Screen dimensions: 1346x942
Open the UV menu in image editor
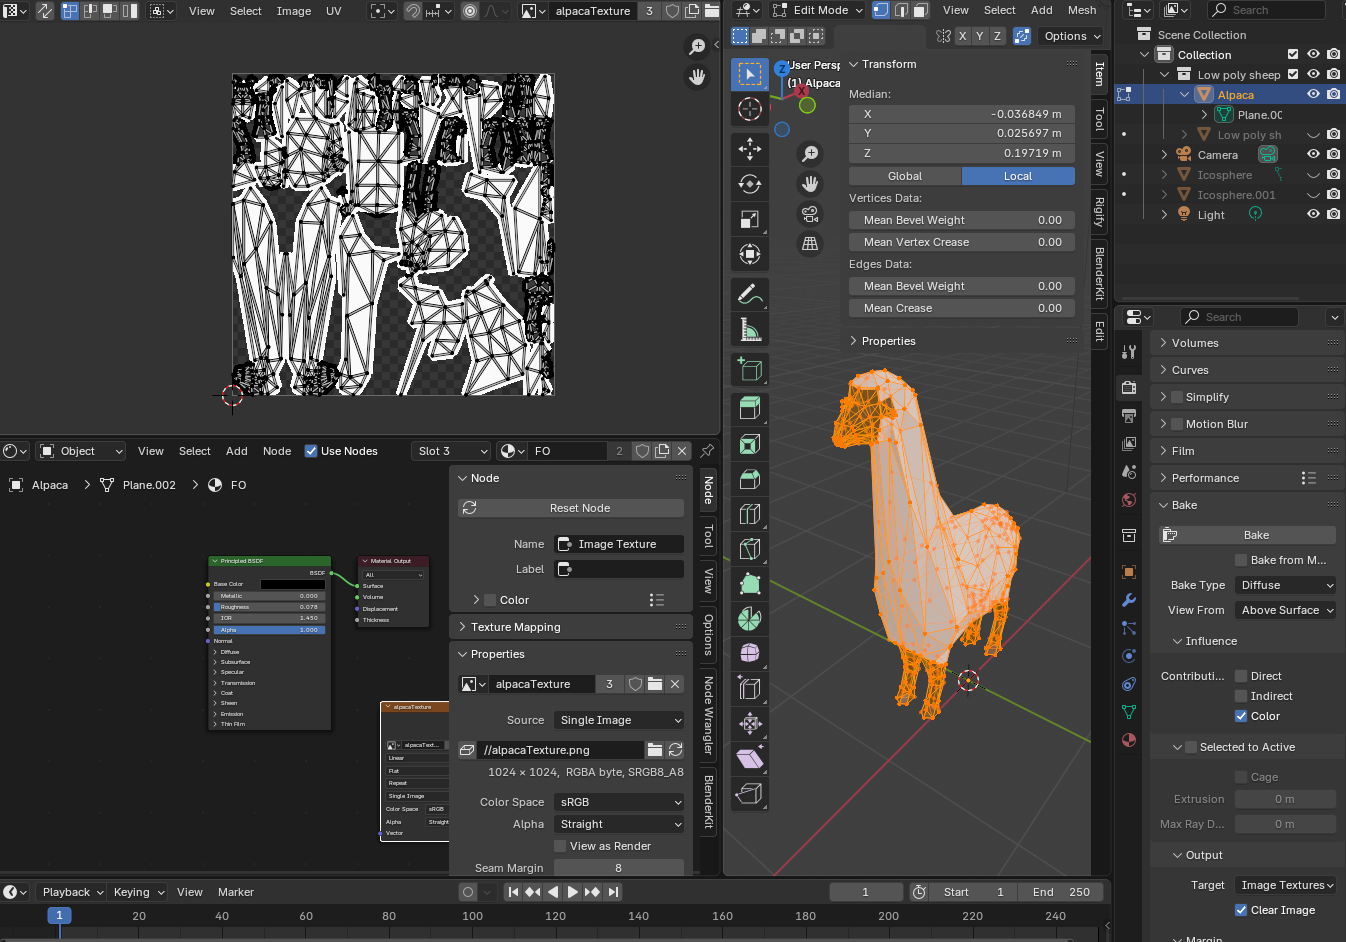[334, 11]
